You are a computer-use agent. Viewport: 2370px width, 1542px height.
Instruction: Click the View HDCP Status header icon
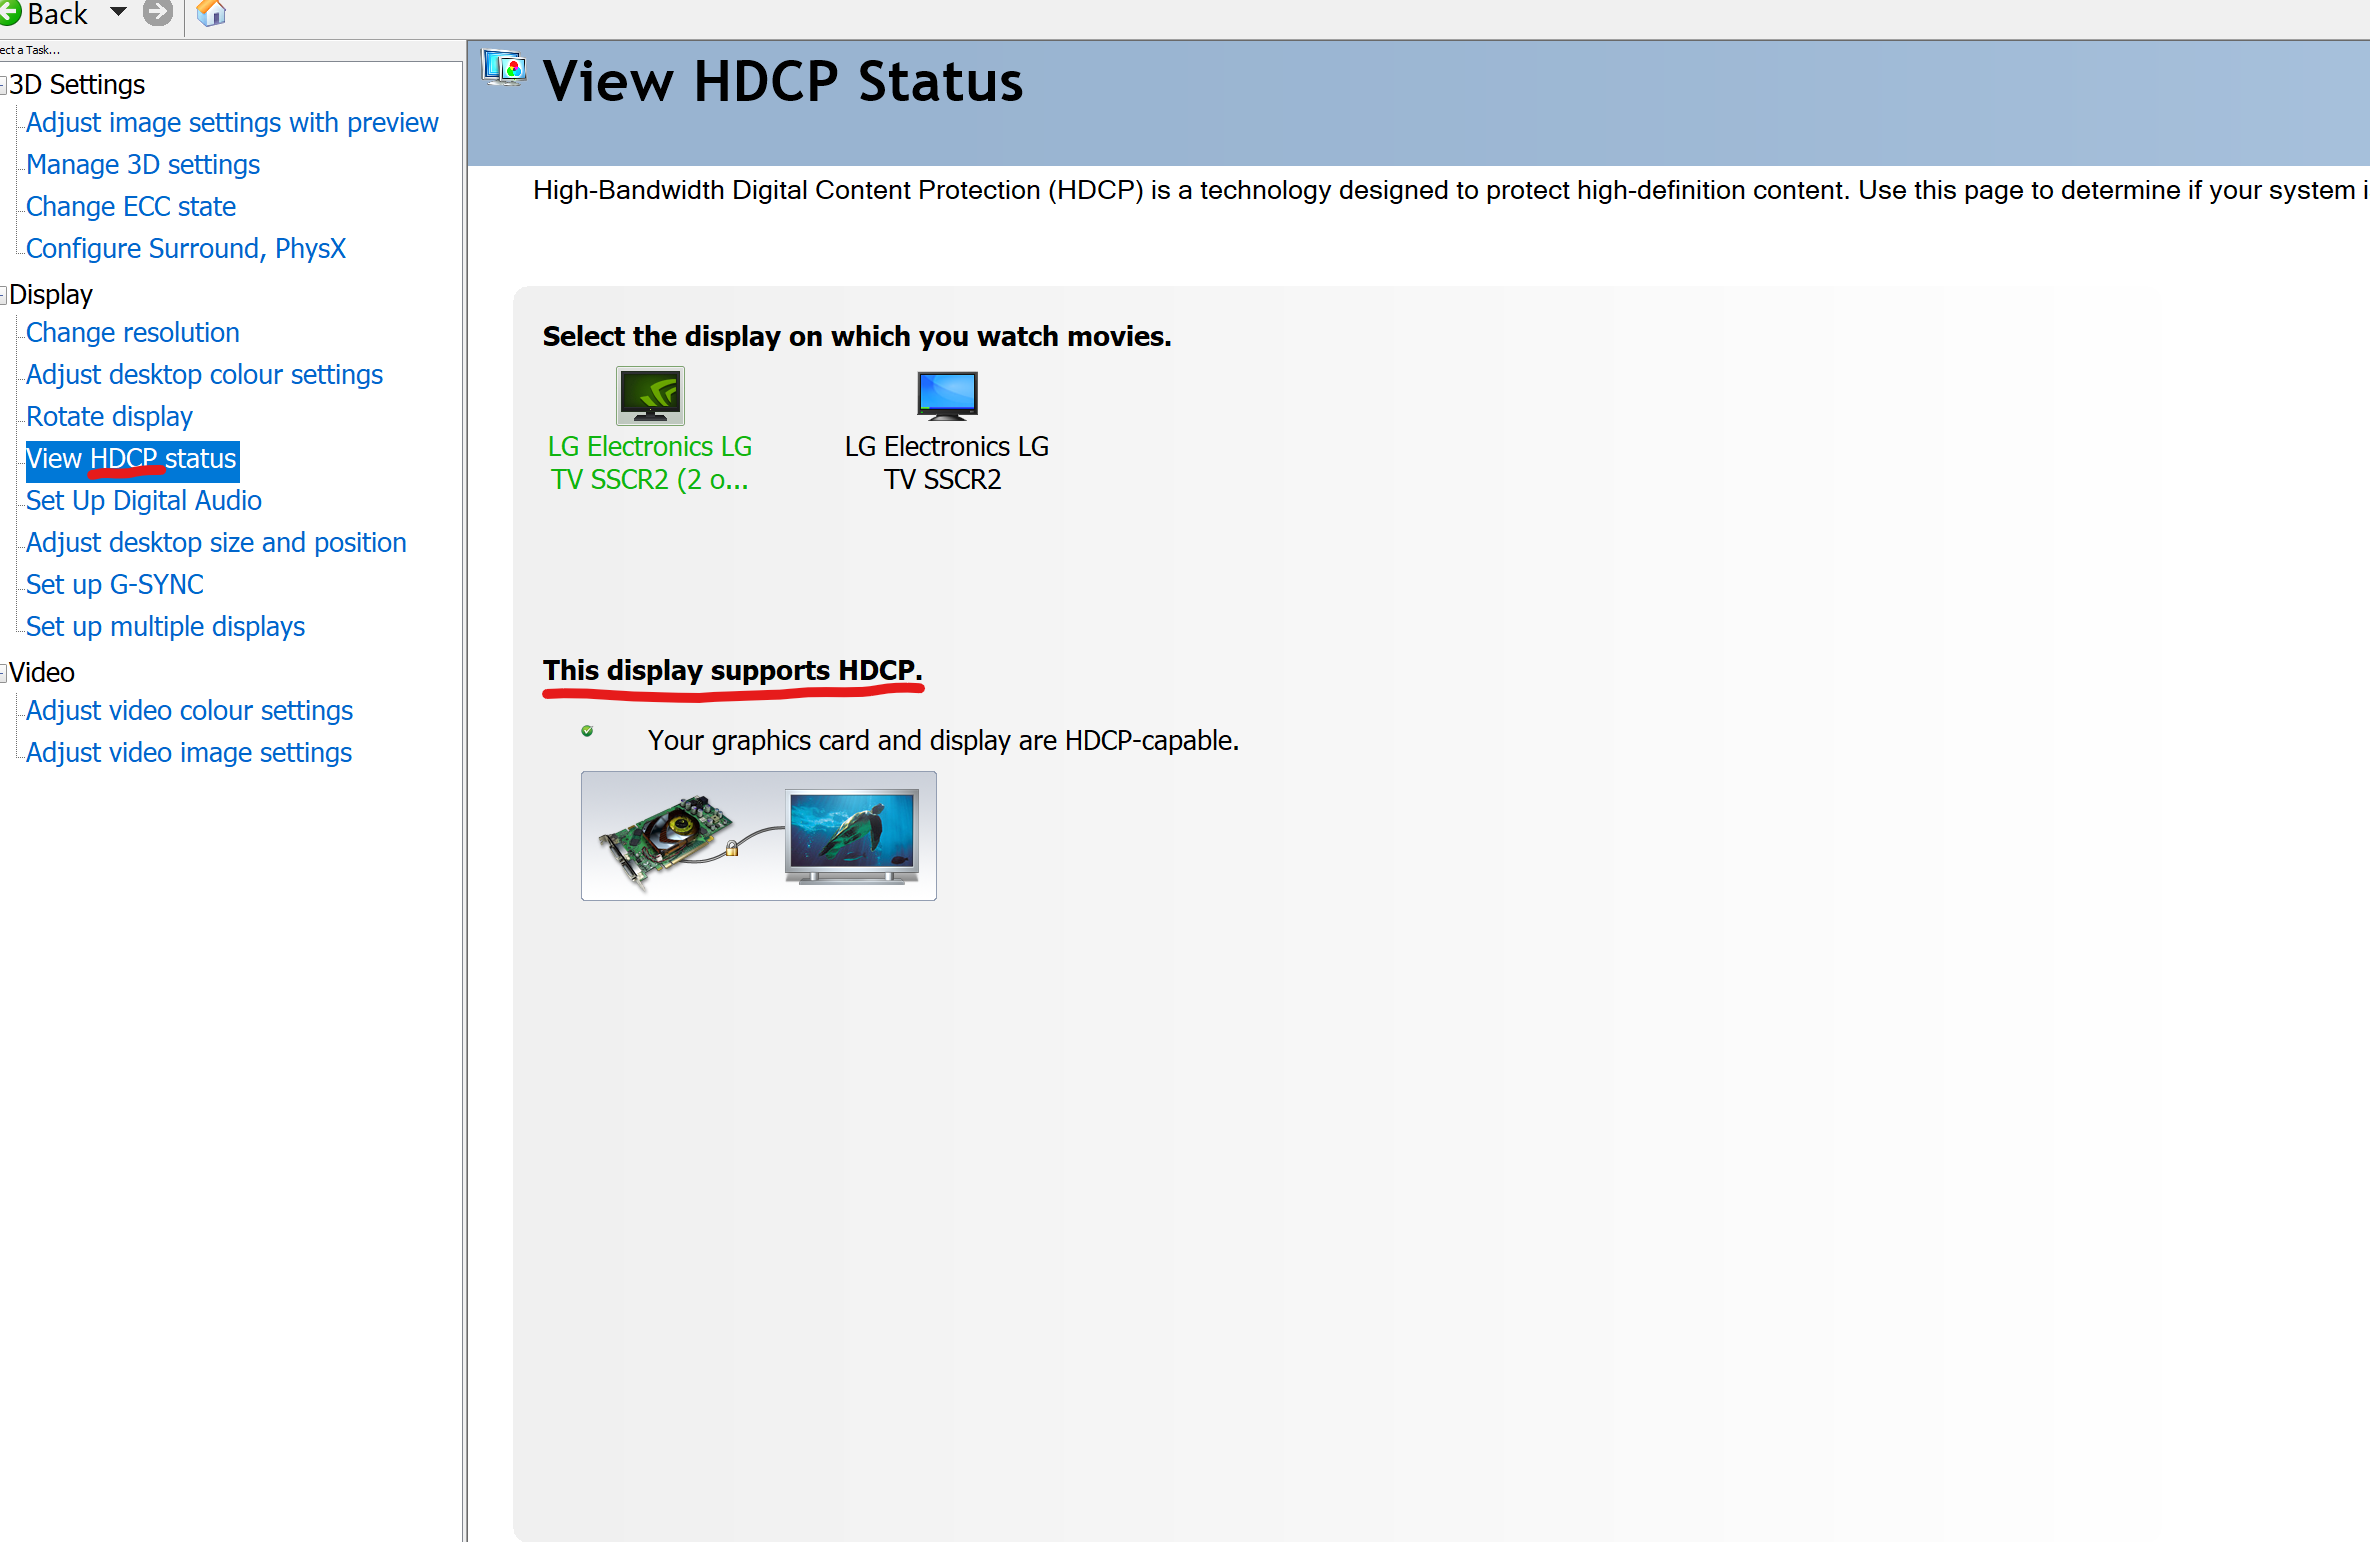pyautogui.click(x=504, y=68)
